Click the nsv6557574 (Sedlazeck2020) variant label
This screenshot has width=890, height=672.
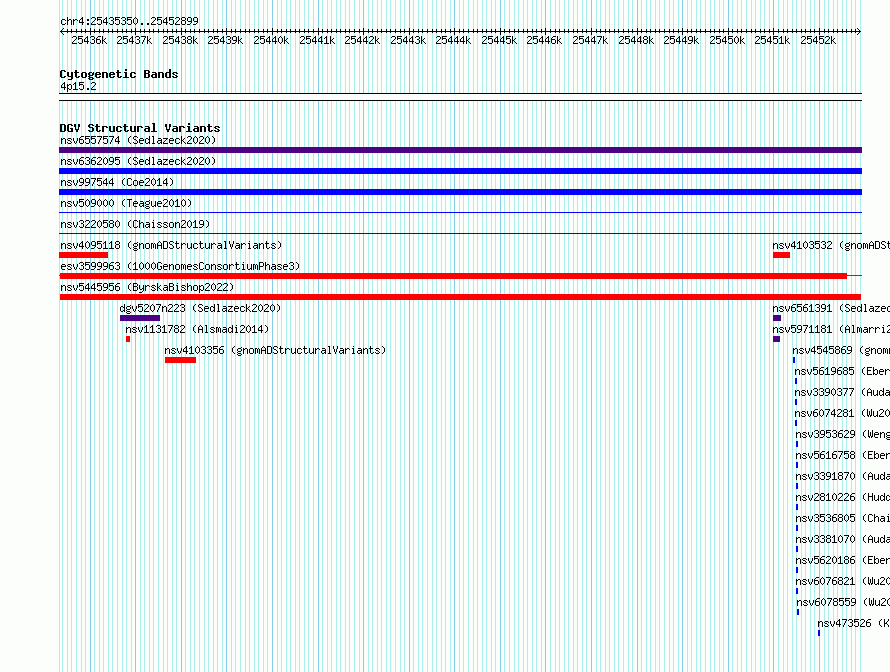(x=138, y=140)
